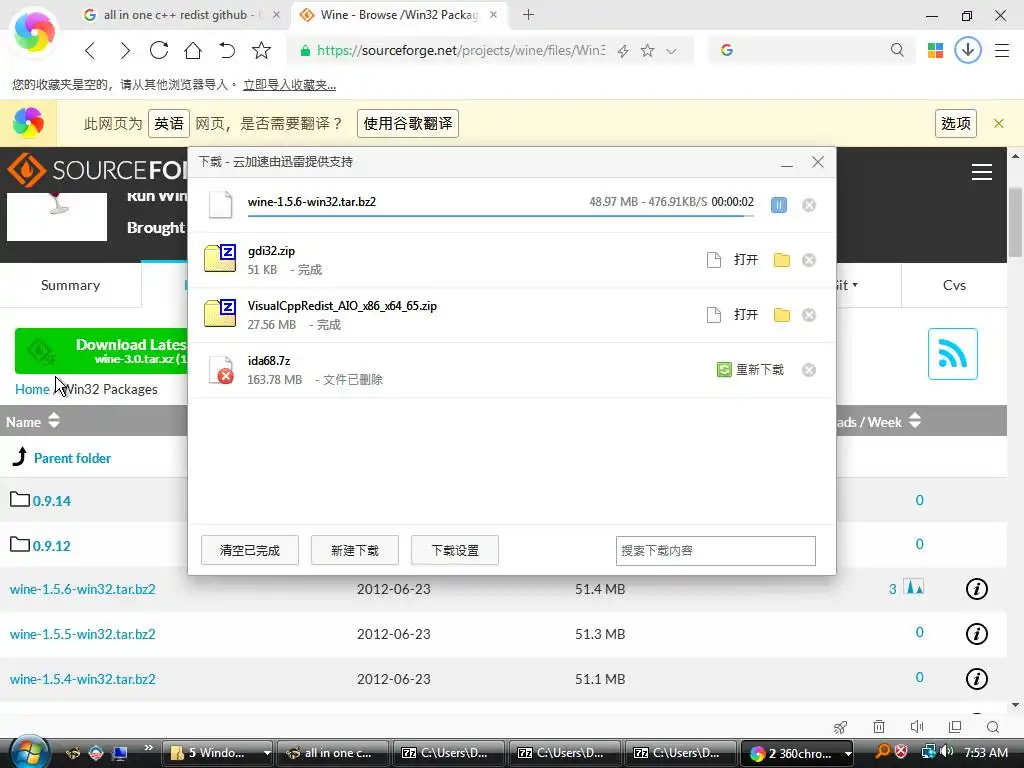
Task: Go forward with browser forward arrow
Action: pyautogui.click(x=125, y=50)
